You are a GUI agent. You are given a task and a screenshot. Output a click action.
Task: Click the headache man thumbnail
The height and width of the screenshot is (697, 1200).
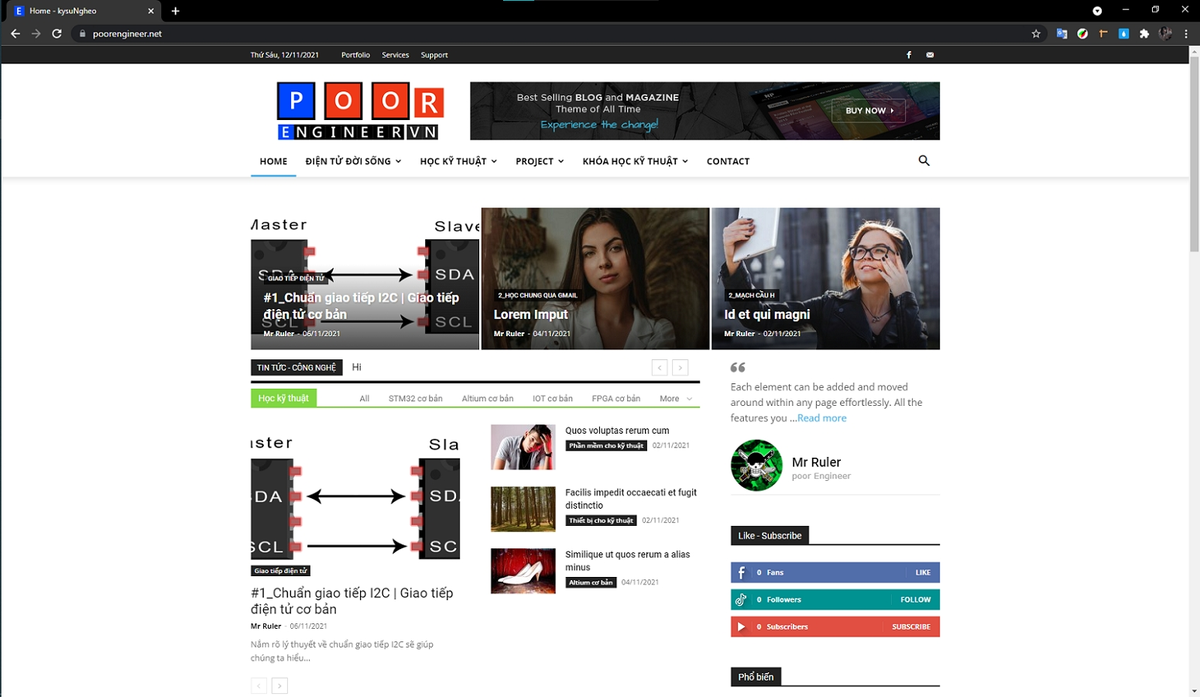click(523, 447)
